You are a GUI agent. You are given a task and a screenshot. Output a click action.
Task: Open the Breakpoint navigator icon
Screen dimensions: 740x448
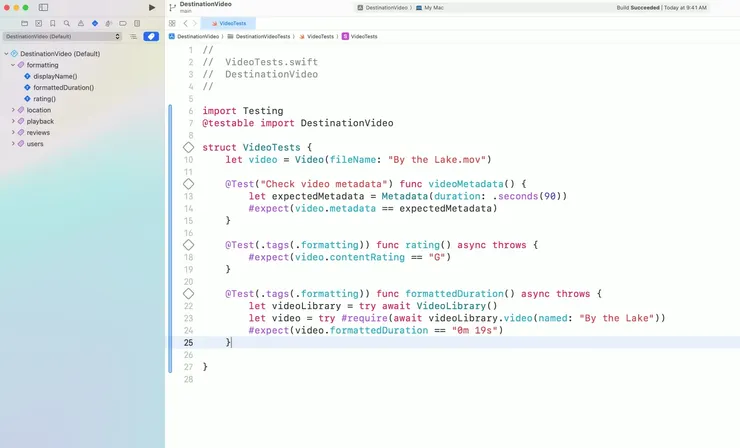[123, 23]
